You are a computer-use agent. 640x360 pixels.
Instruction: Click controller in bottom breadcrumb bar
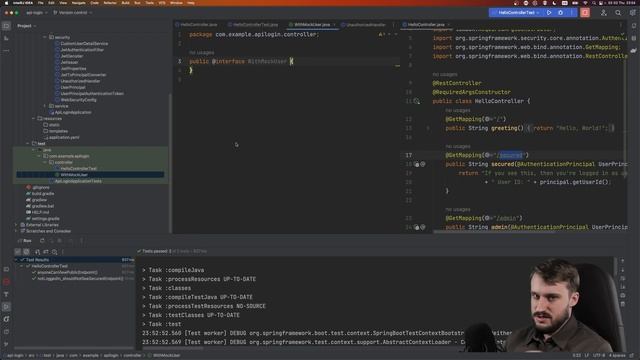click(x=133, y=356)
